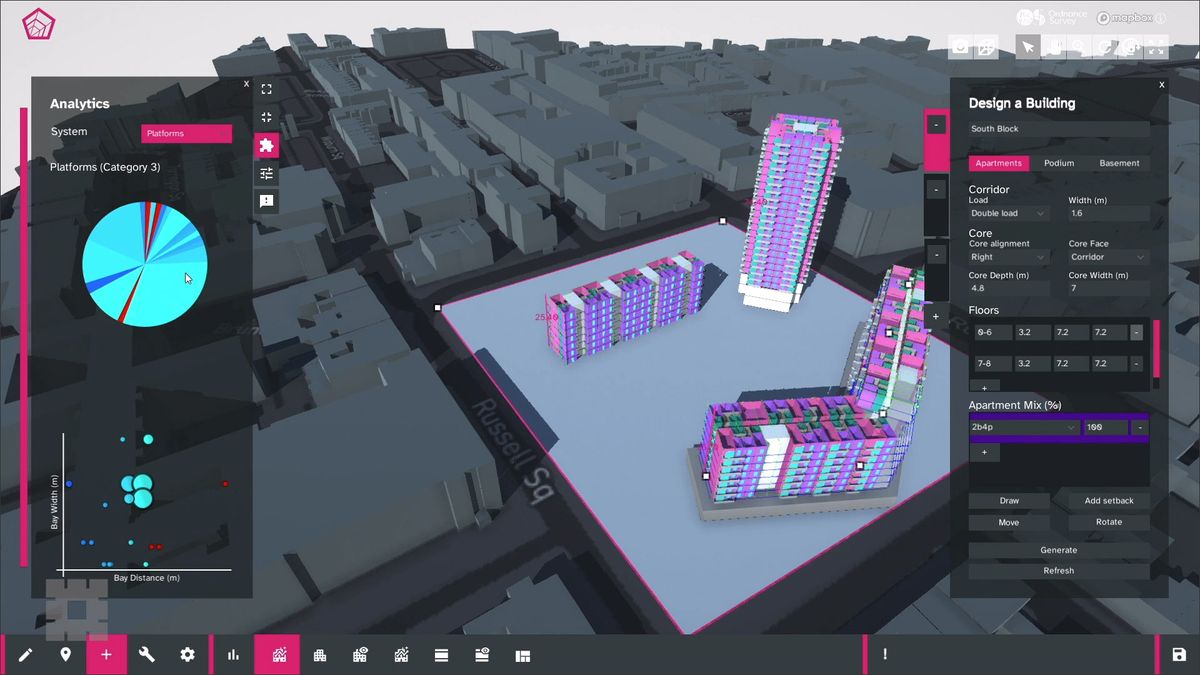This screenshot has height=675, width=1200.
Task: Edit the South Block name field
Action: (1060, 128)
